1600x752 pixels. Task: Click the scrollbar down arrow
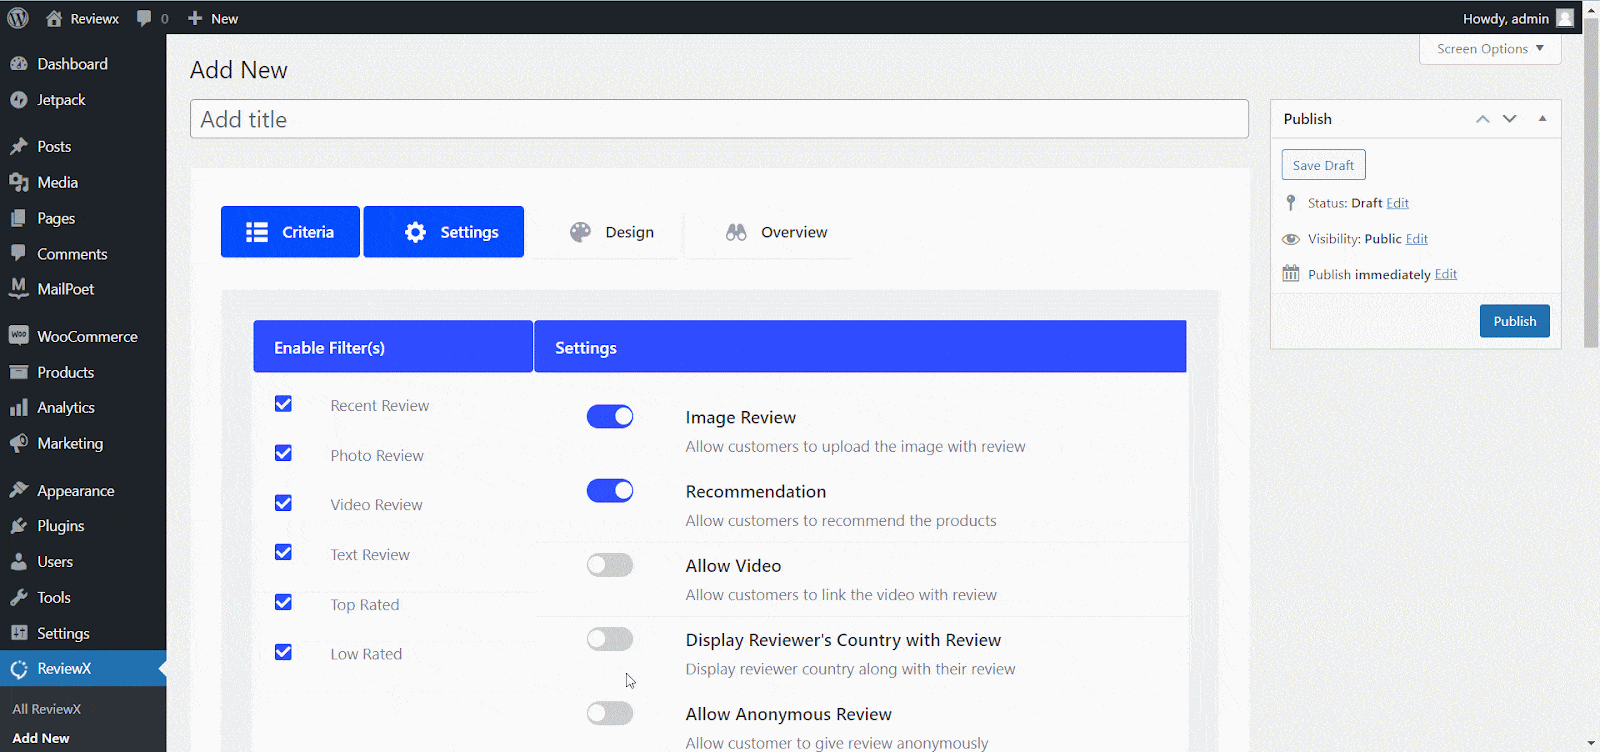click(1591, 743)
